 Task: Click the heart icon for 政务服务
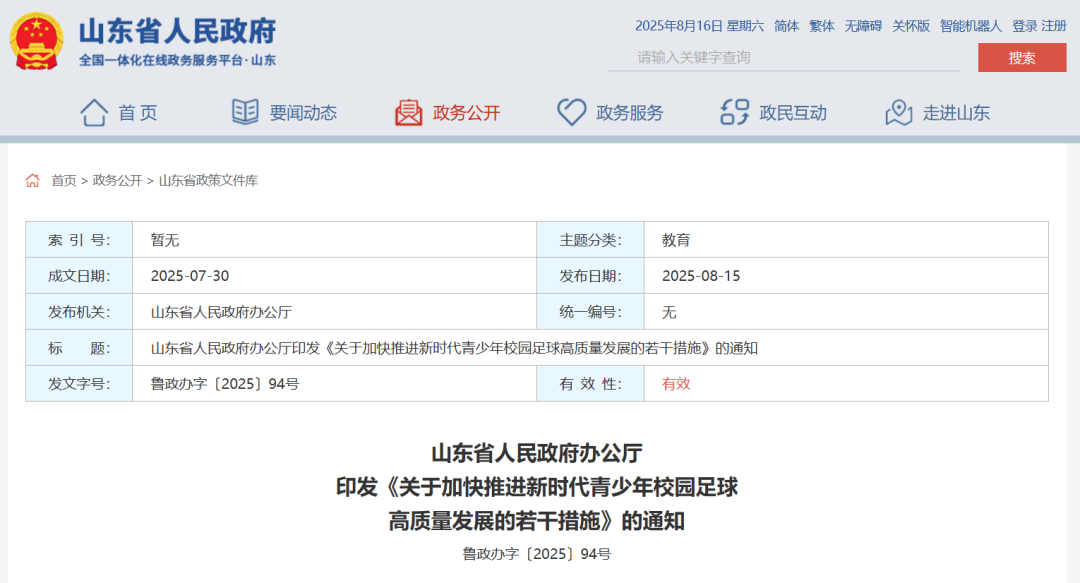point(571,113)
